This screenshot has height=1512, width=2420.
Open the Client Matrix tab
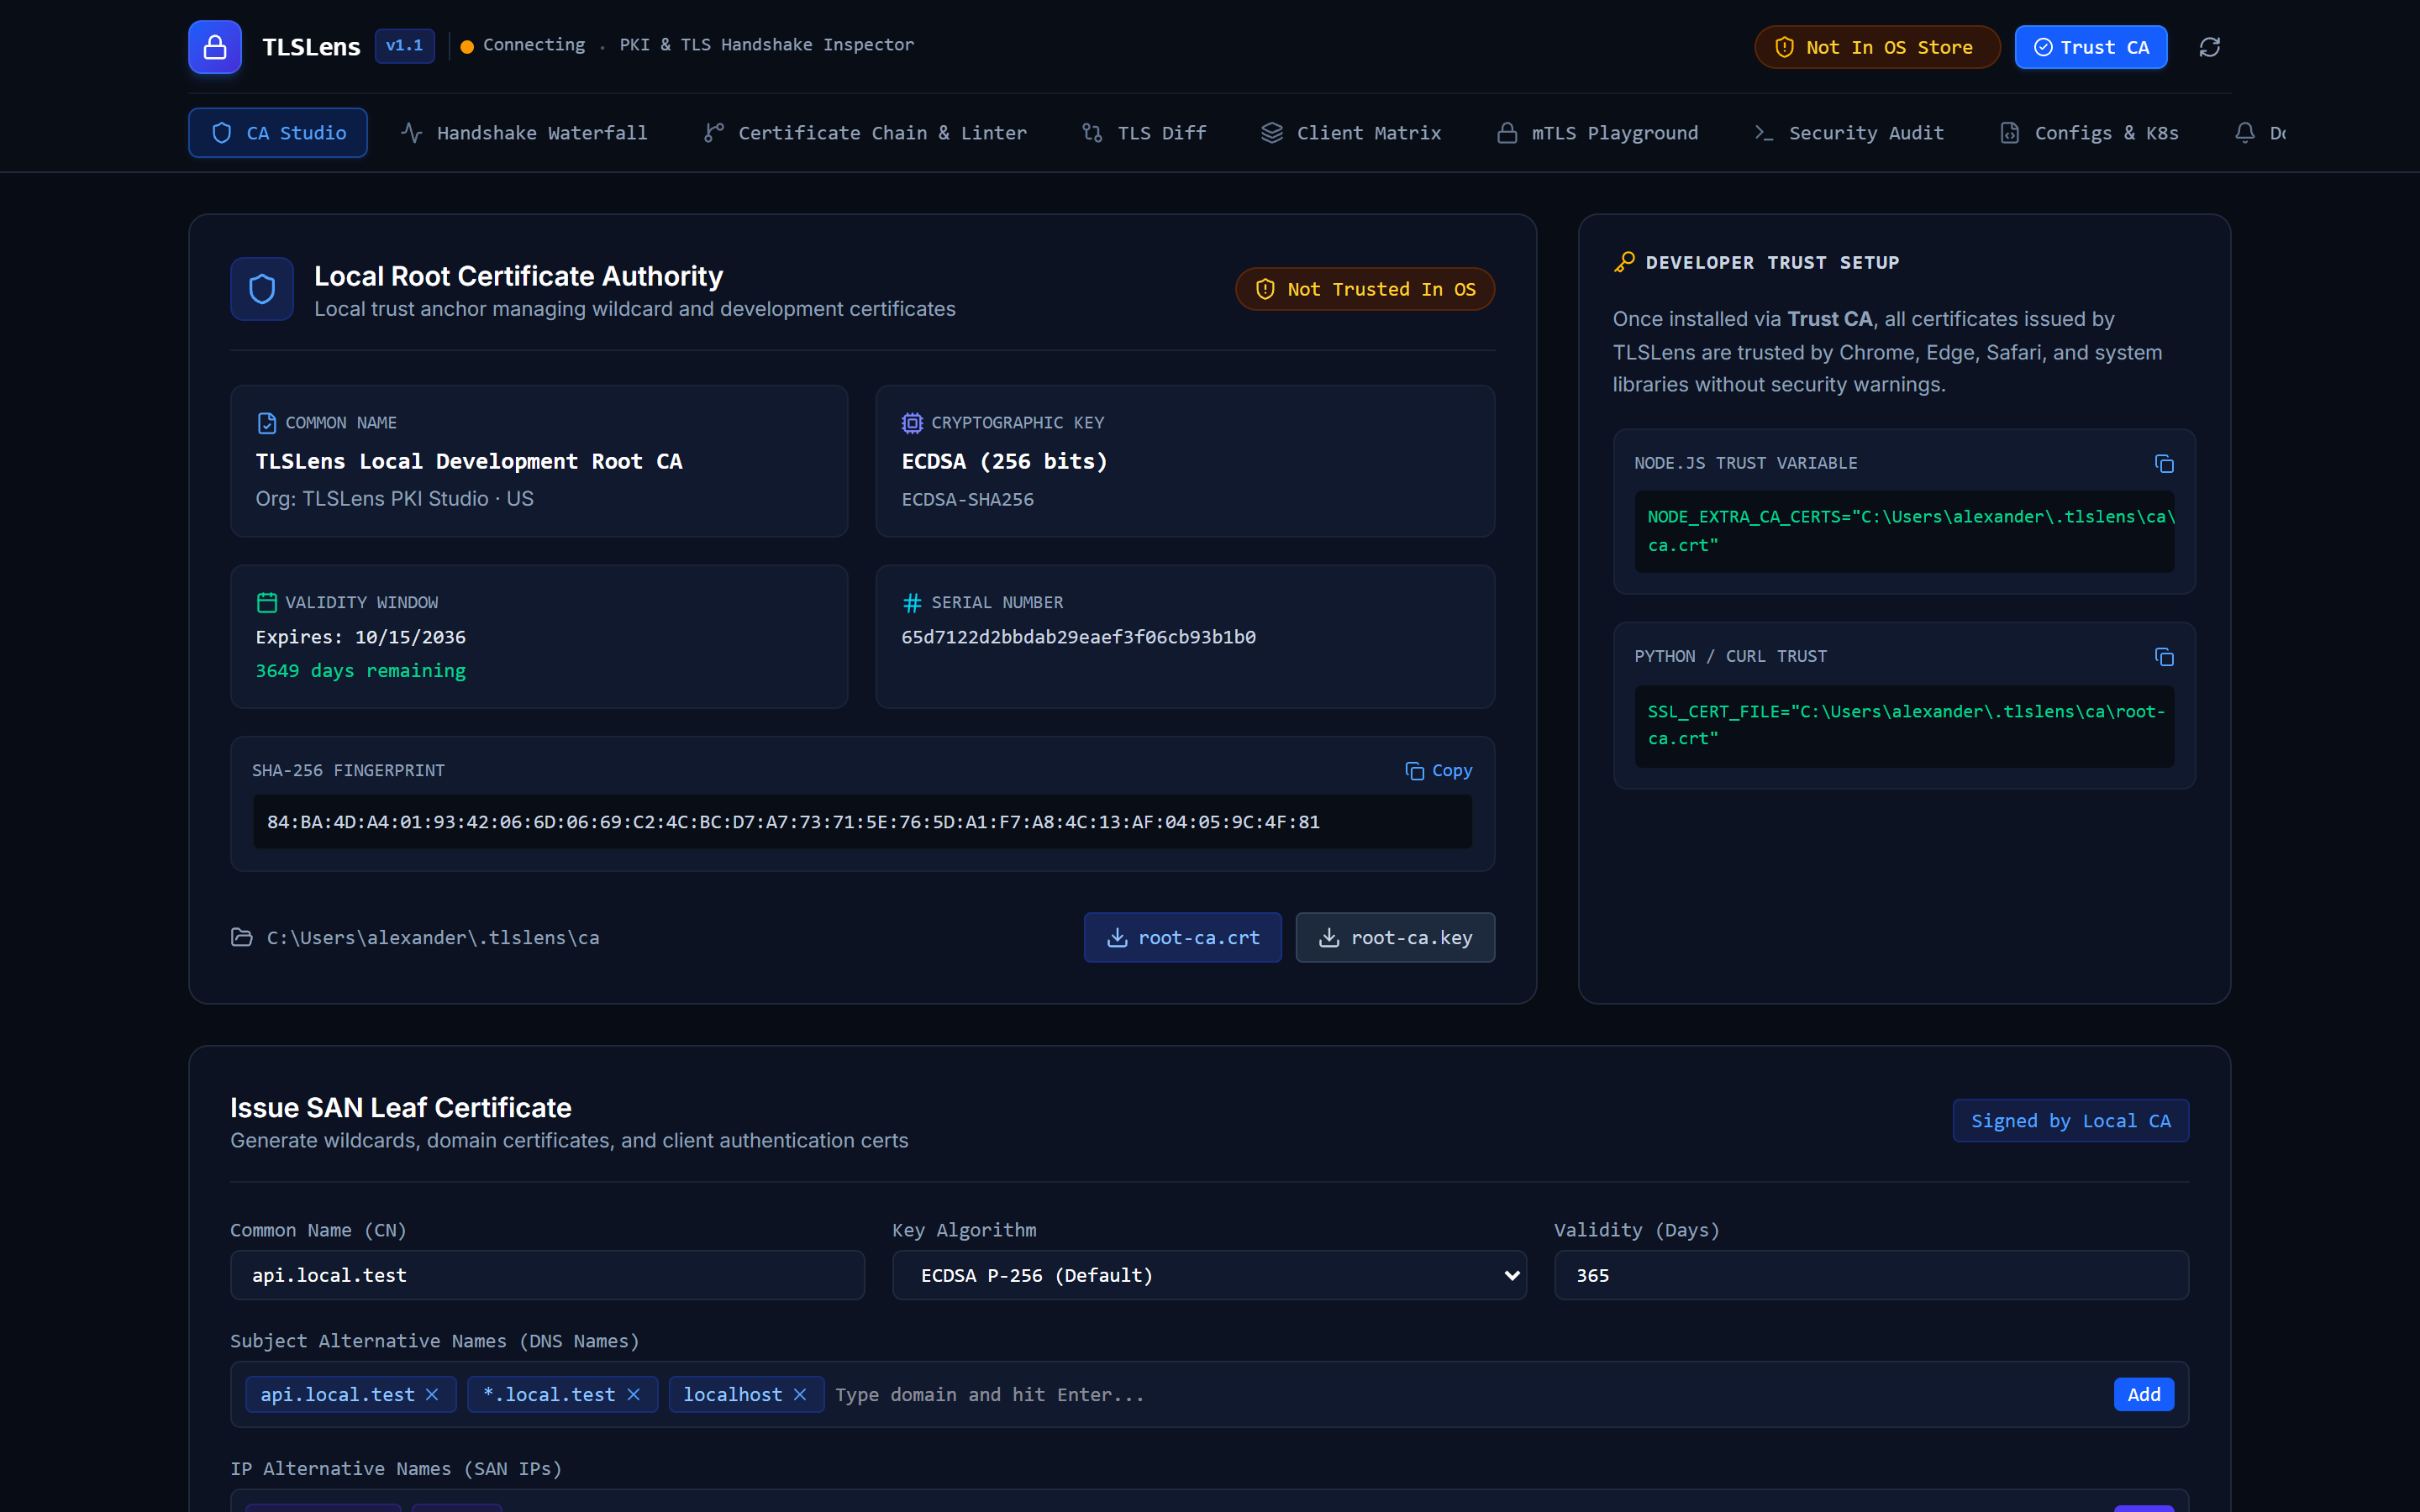coord(1351,133)
